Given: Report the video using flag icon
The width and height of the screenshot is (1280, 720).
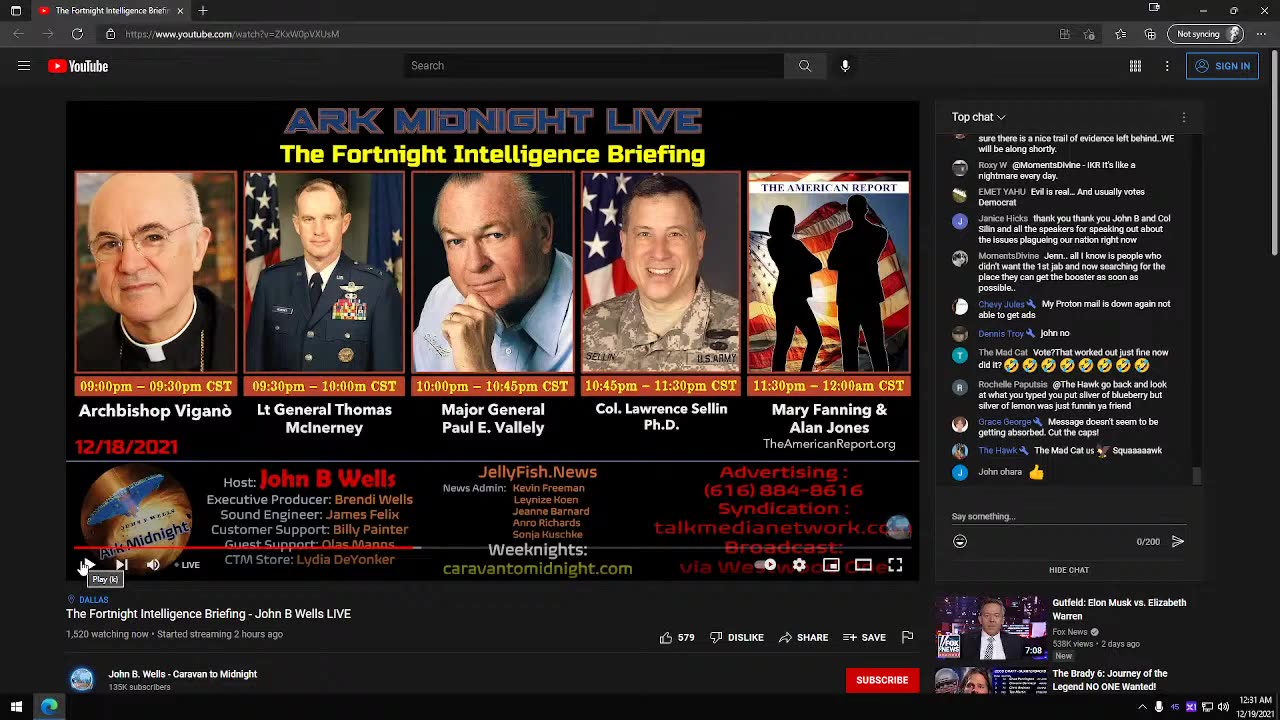Looking at the screenshot, I should [x=907, y=637].
